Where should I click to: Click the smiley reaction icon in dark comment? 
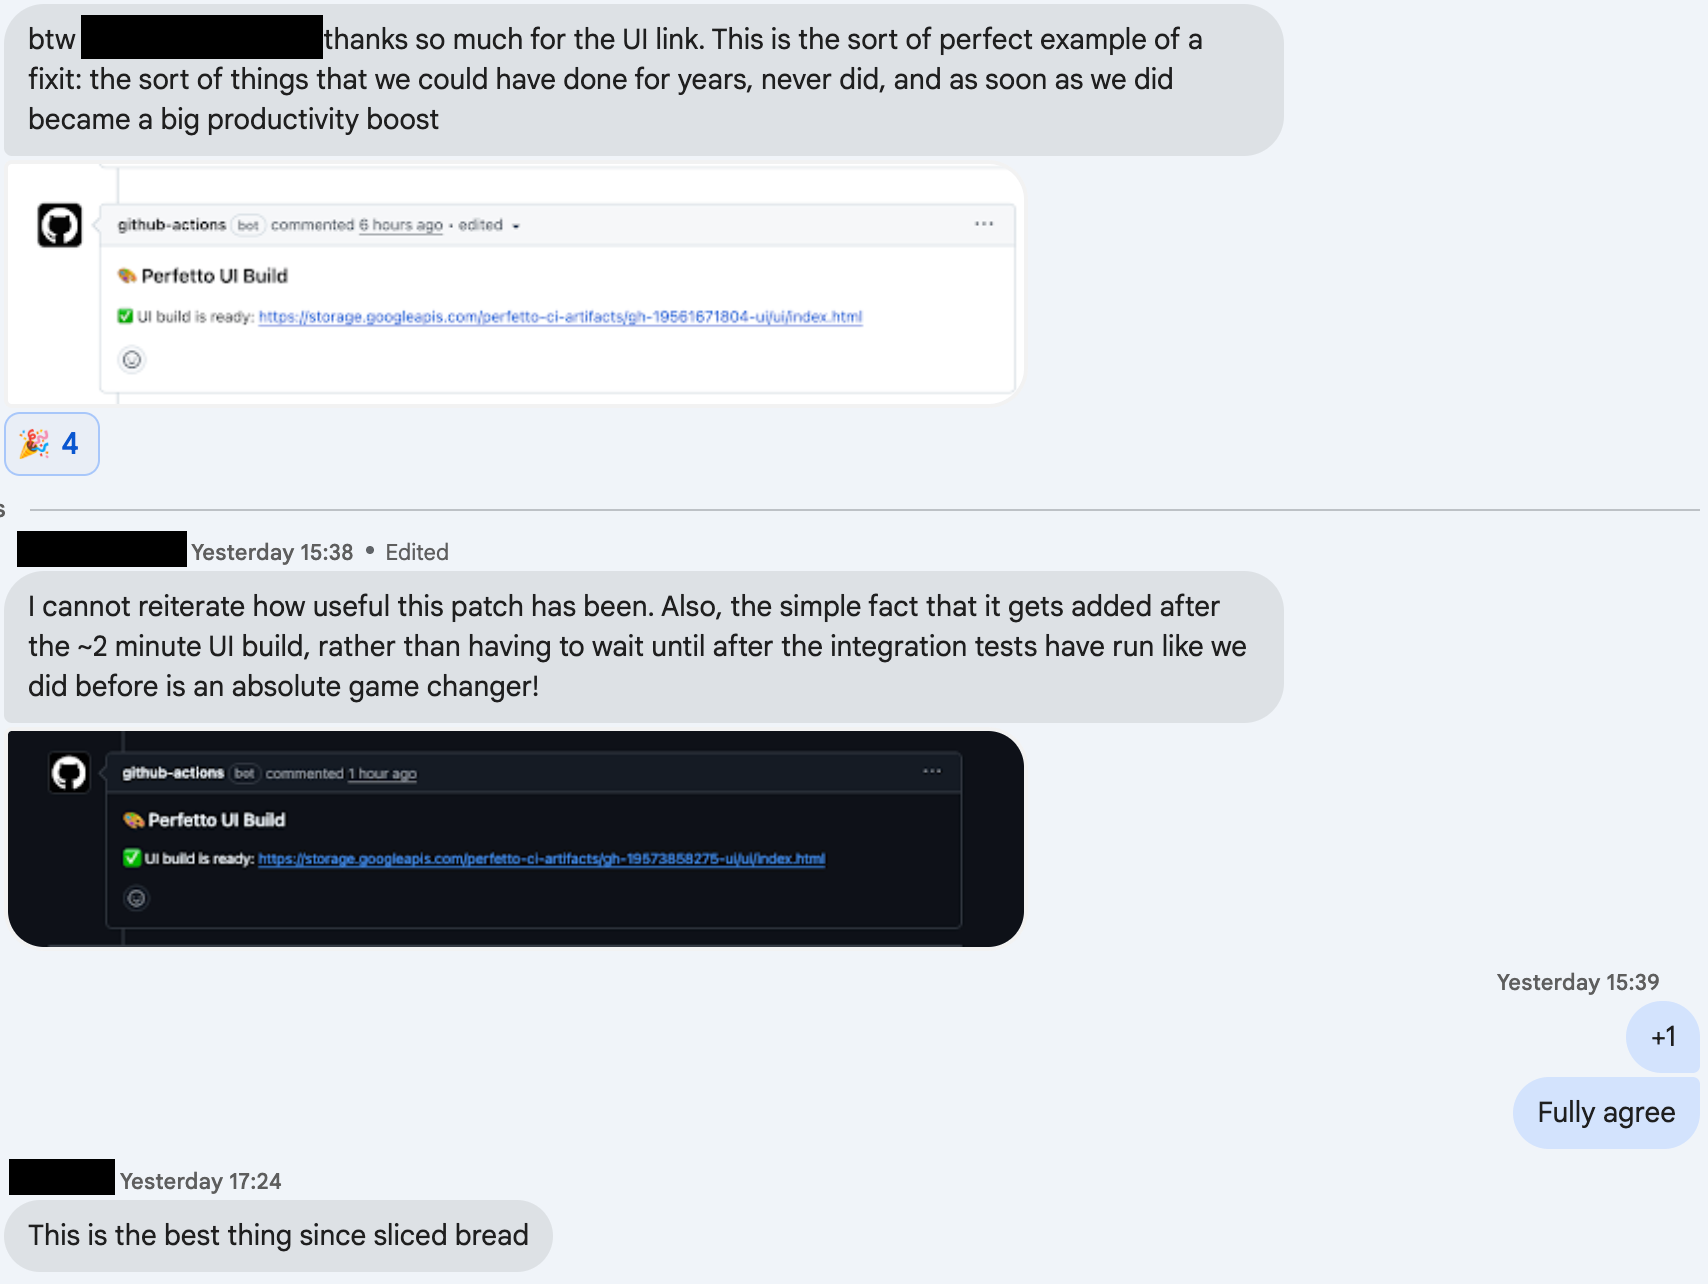click(137, 898)
